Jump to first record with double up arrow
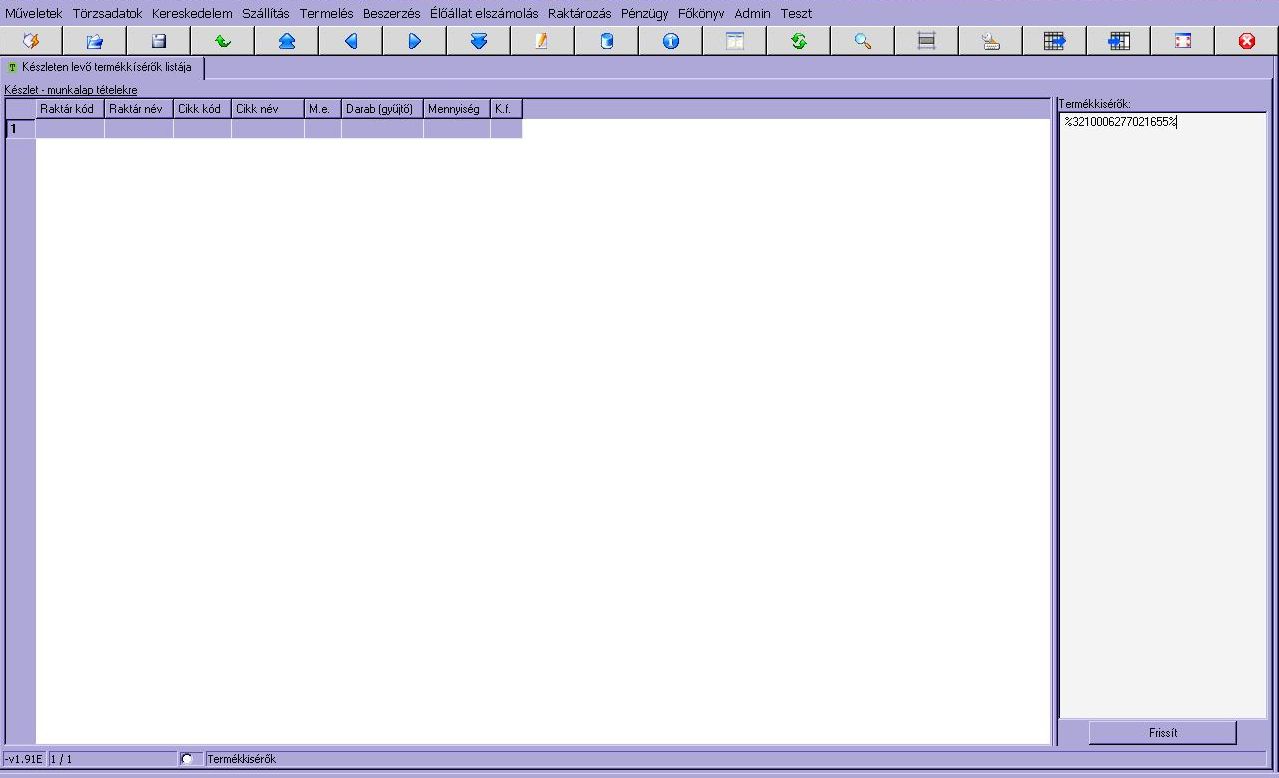This screenshot has width=1279, height=778. point(287,41)
